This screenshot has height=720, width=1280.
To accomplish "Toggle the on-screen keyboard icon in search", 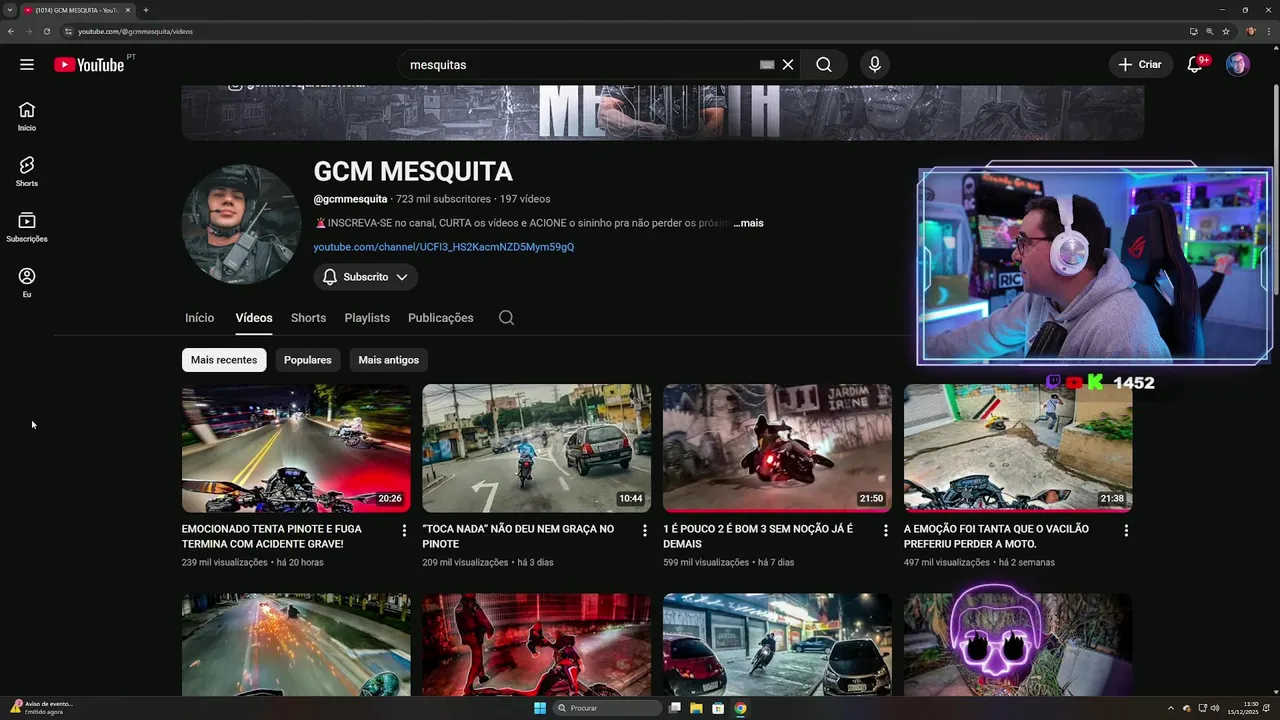I will pos(767,64).
